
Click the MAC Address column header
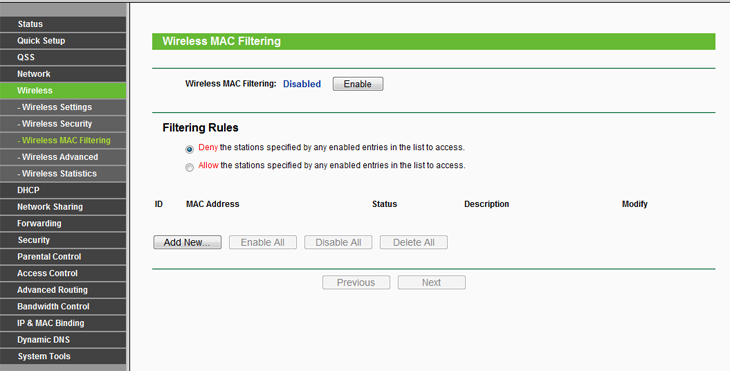coord(212,204)
